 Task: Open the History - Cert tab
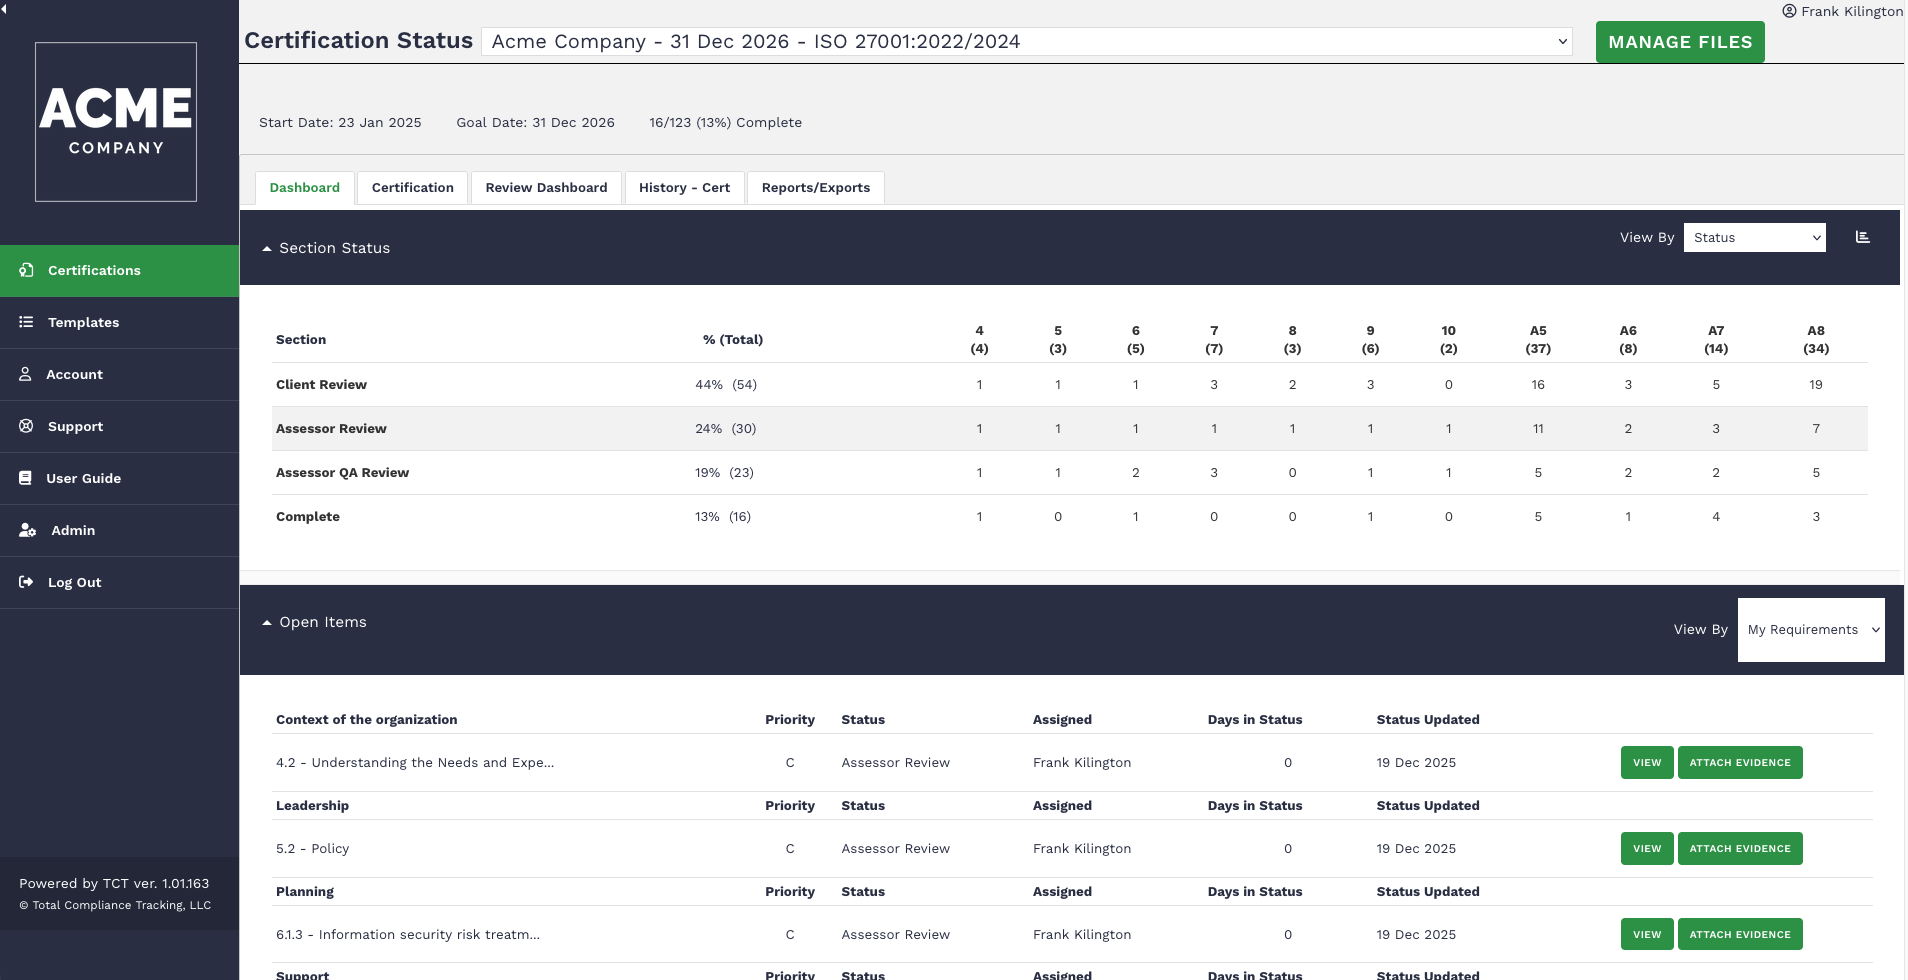684,187
